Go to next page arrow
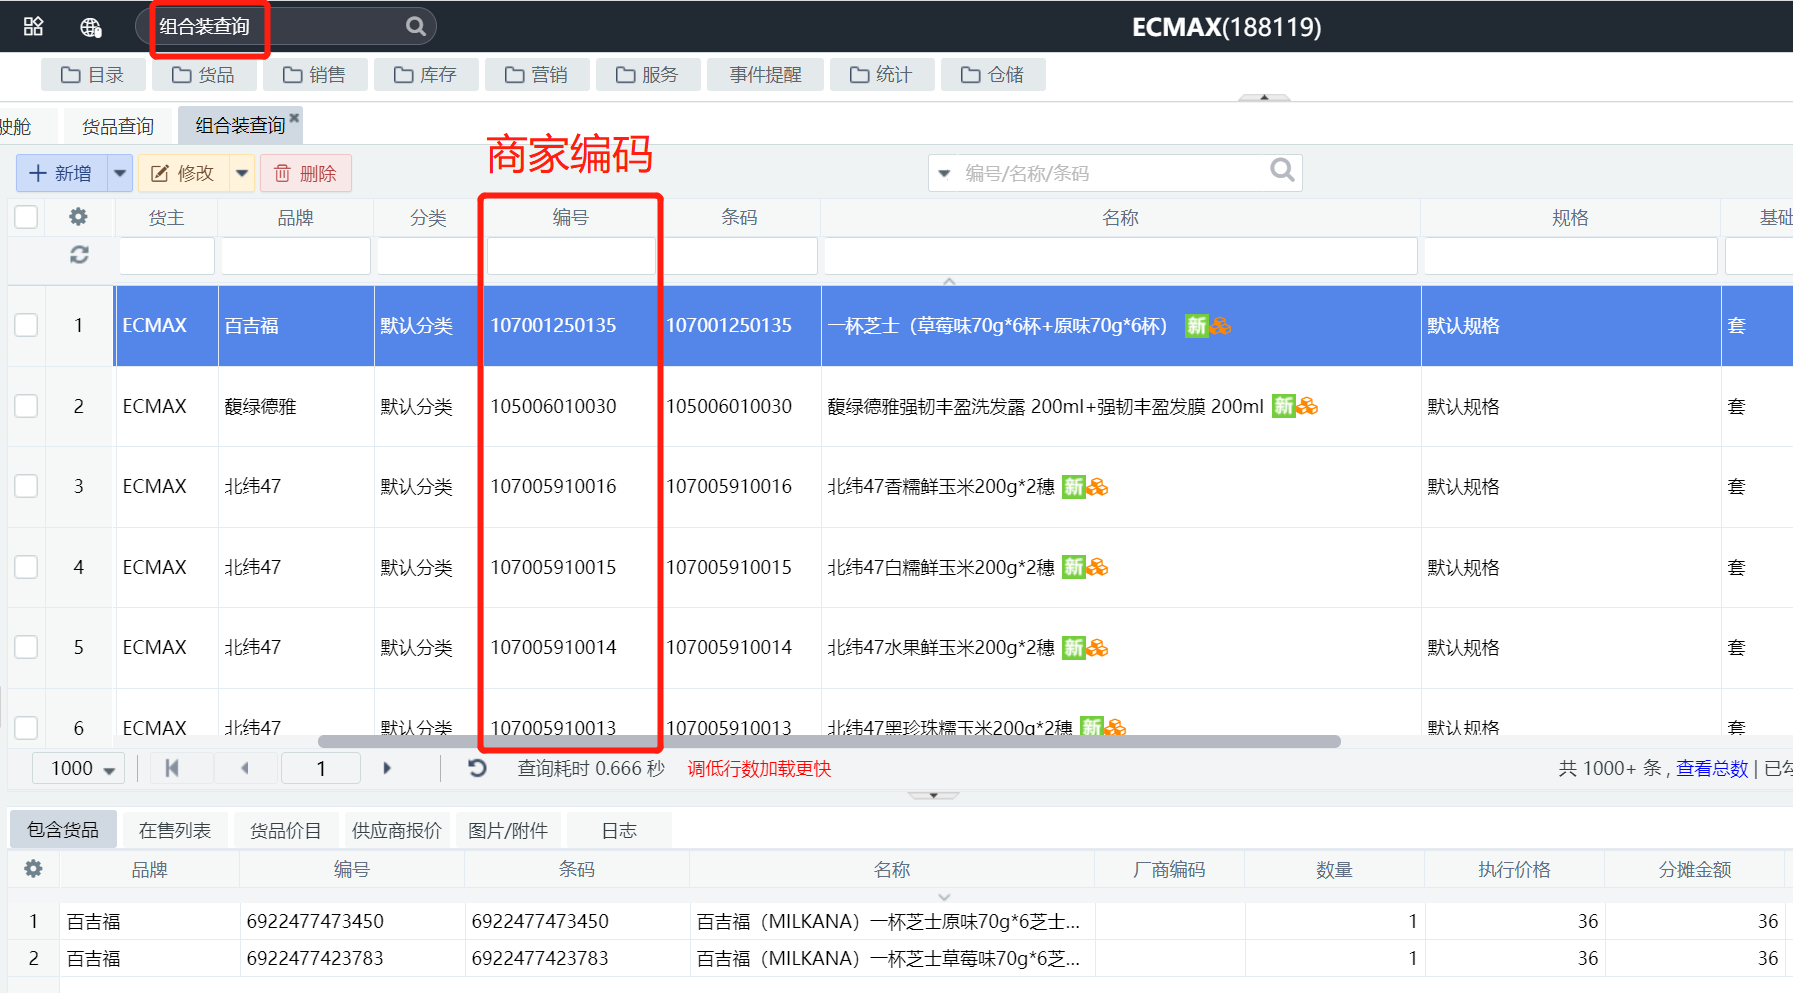This screenshot has height=993, width=1793. click(387, 768)
